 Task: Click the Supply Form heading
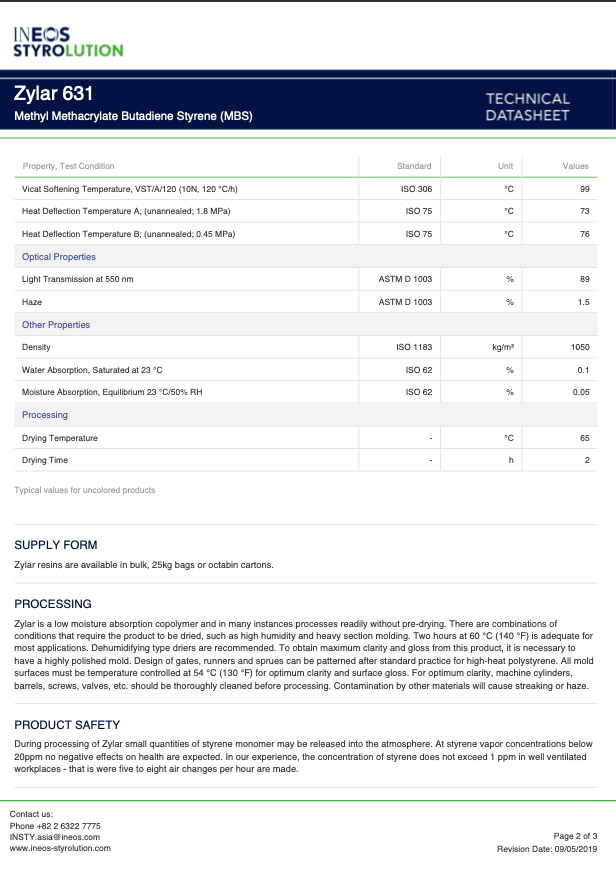56,545
